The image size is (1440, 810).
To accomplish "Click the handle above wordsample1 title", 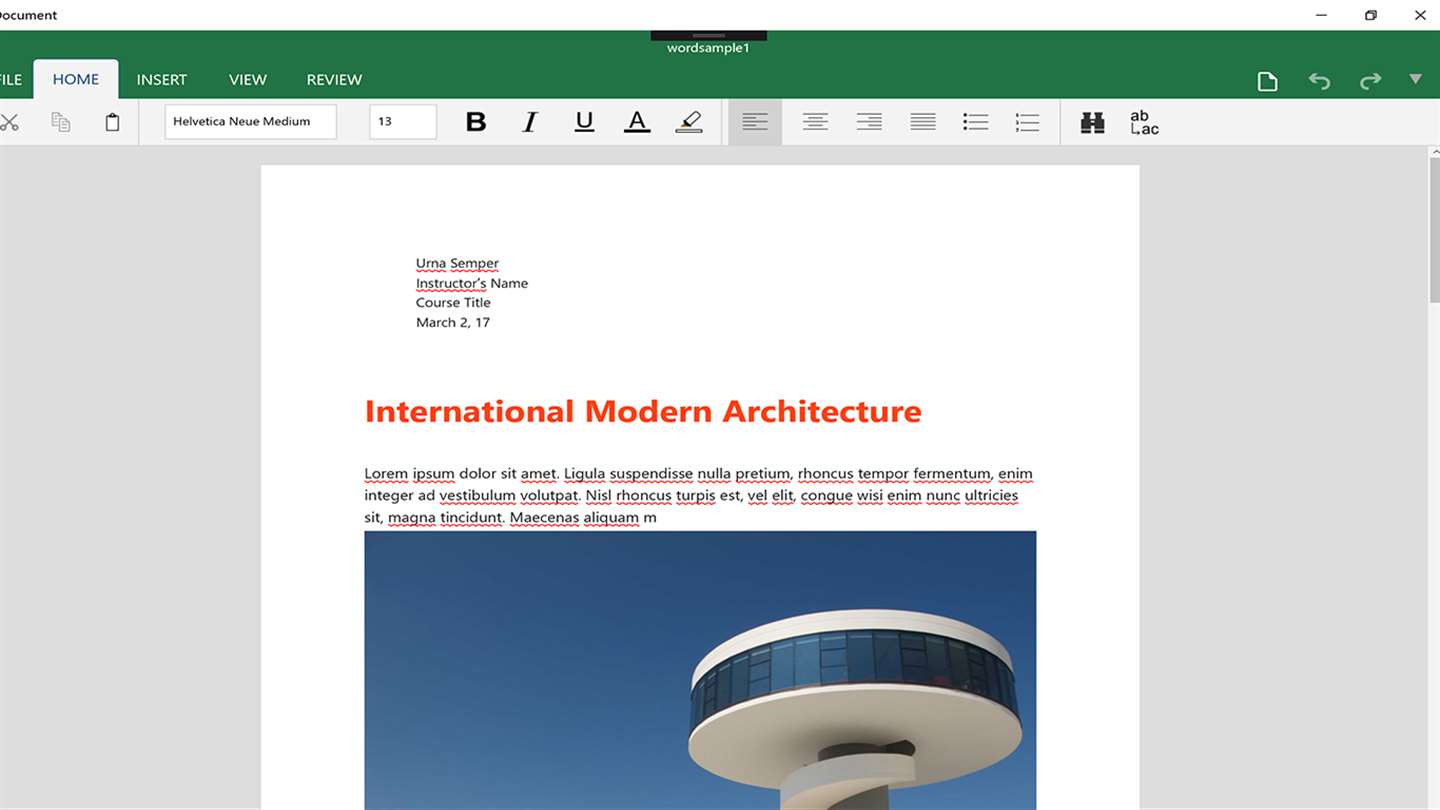I will [x=708, y=35].
